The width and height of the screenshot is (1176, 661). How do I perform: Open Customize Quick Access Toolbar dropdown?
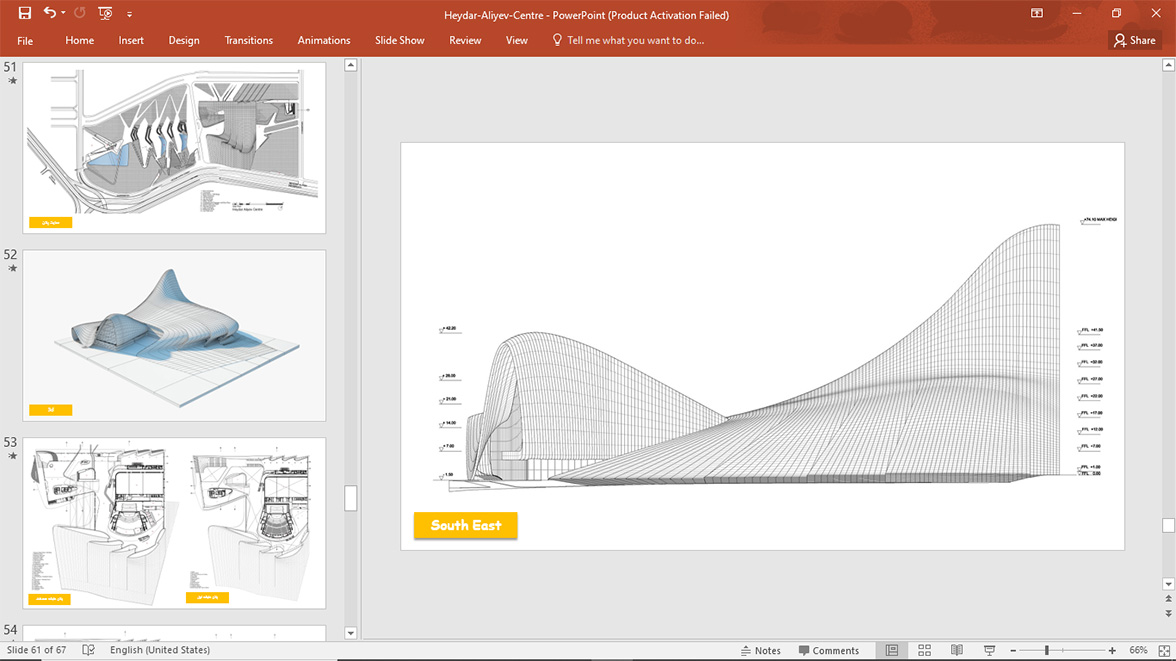click(129, 14)
